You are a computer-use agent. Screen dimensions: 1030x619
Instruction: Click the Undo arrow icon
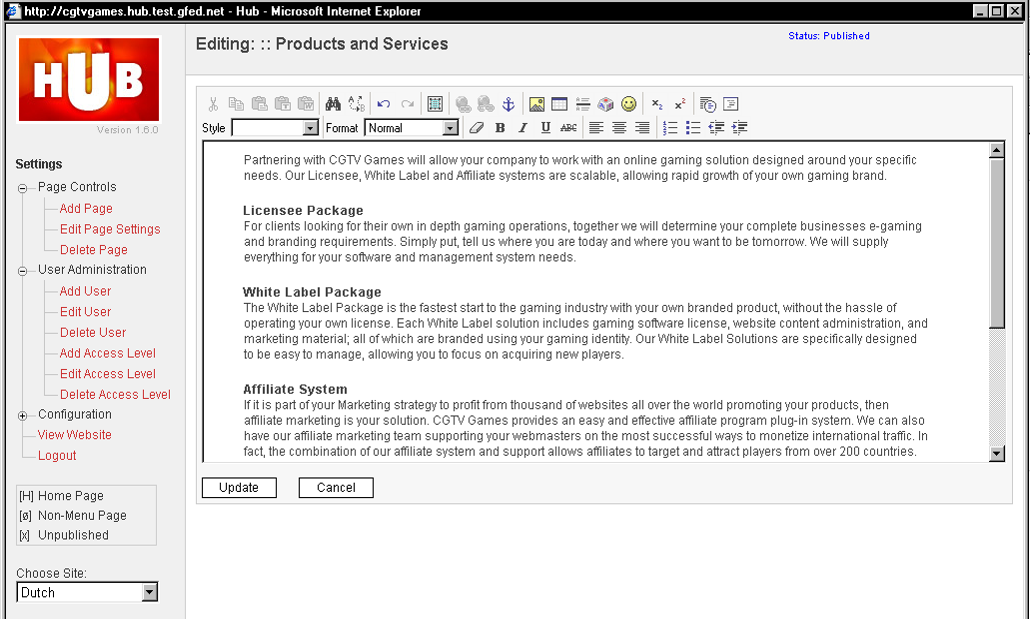pos(384,104)
